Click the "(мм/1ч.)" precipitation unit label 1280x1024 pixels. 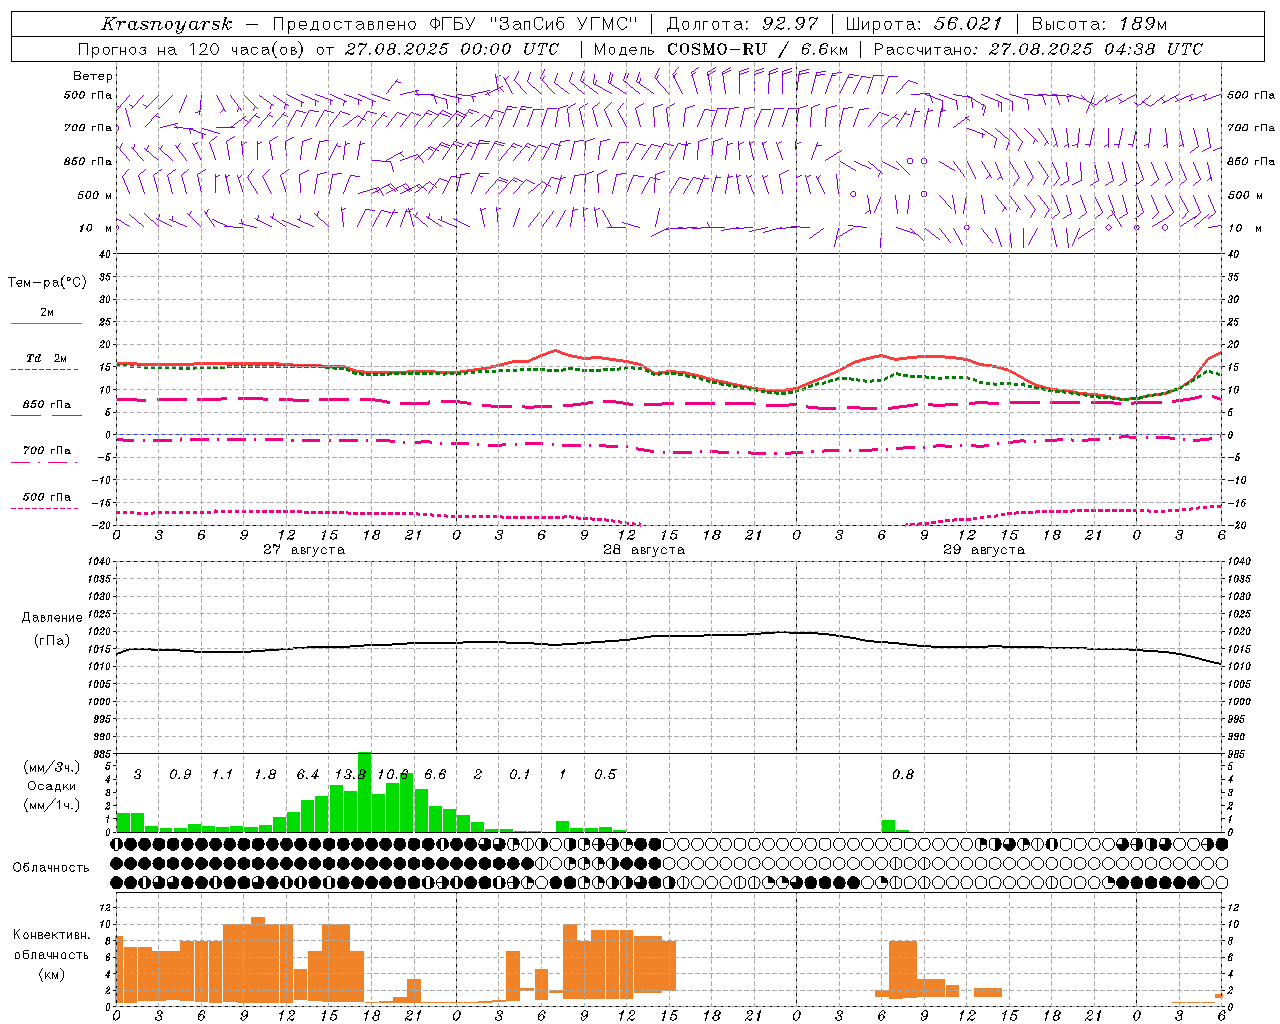[x=52, y=805]
